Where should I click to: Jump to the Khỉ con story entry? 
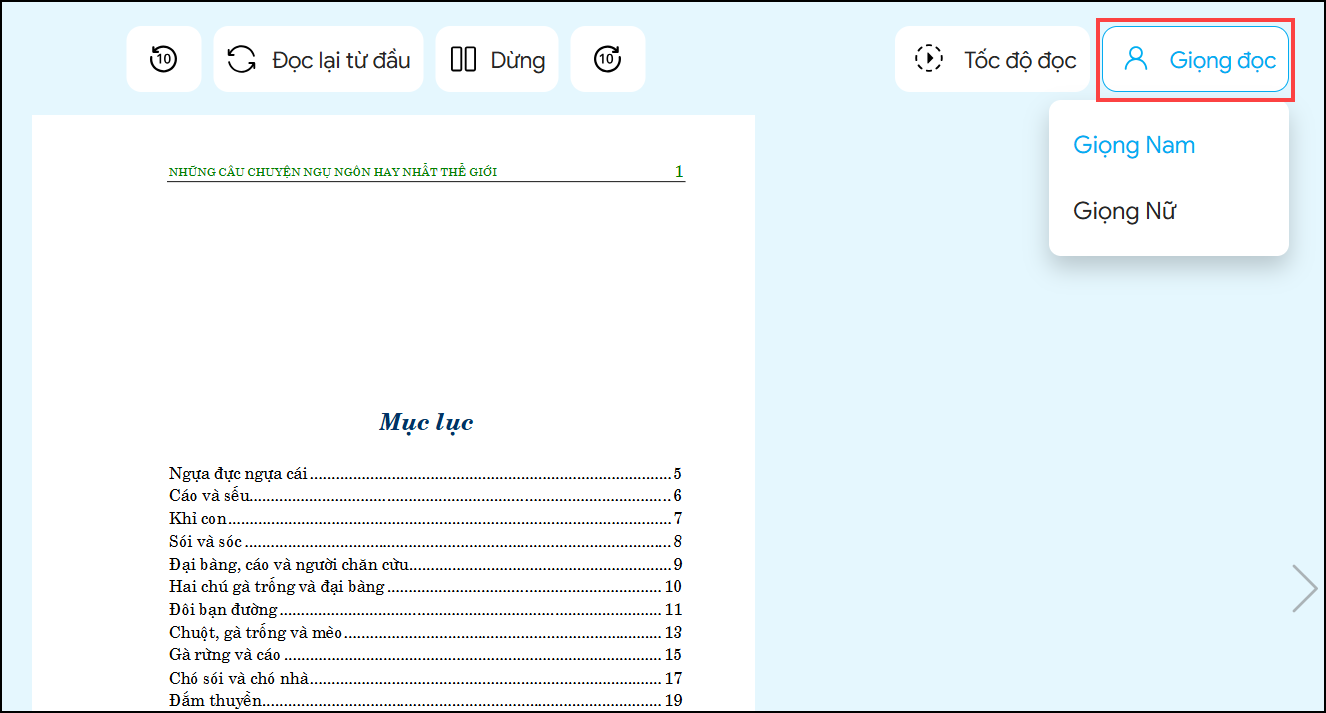coord(198,519)
